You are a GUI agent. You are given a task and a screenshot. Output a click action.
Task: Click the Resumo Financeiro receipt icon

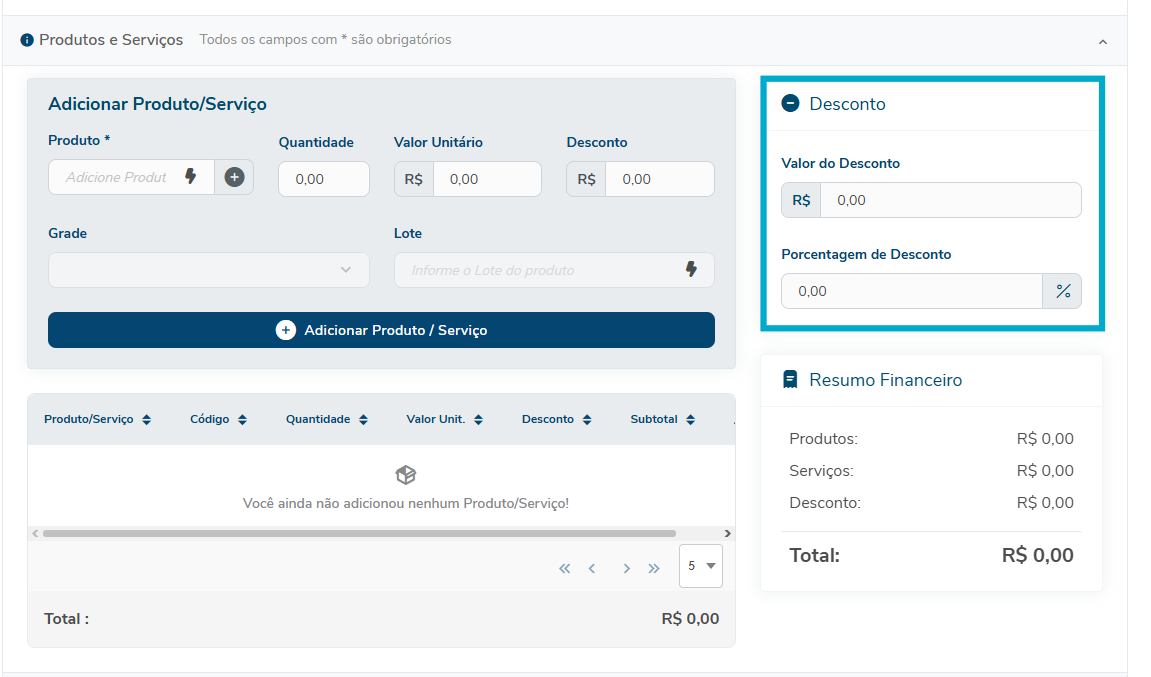(790, 380)
